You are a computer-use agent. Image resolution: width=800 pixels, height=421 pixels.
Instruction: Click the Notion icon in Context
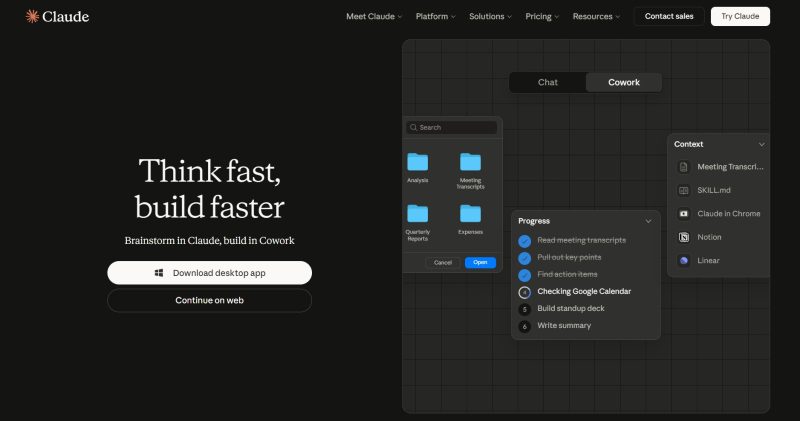point(684,237)
